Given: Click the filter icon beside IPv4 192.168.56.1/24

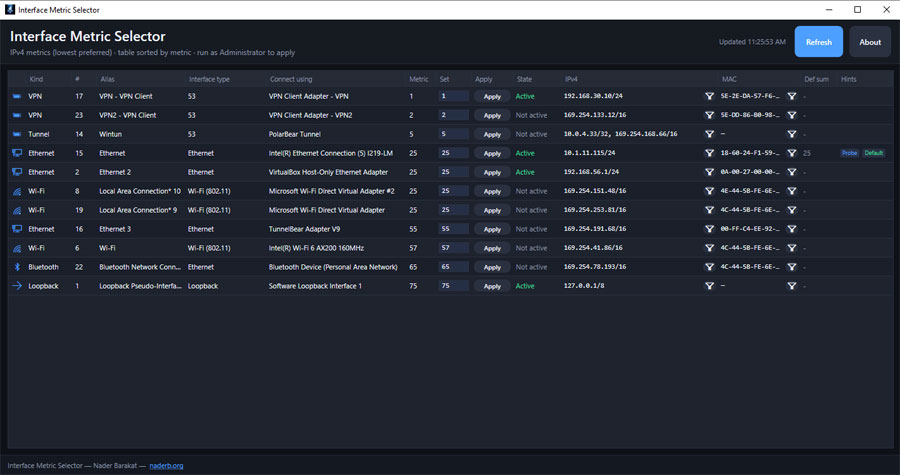Looking at the screenshot, I should coord(709,172).
